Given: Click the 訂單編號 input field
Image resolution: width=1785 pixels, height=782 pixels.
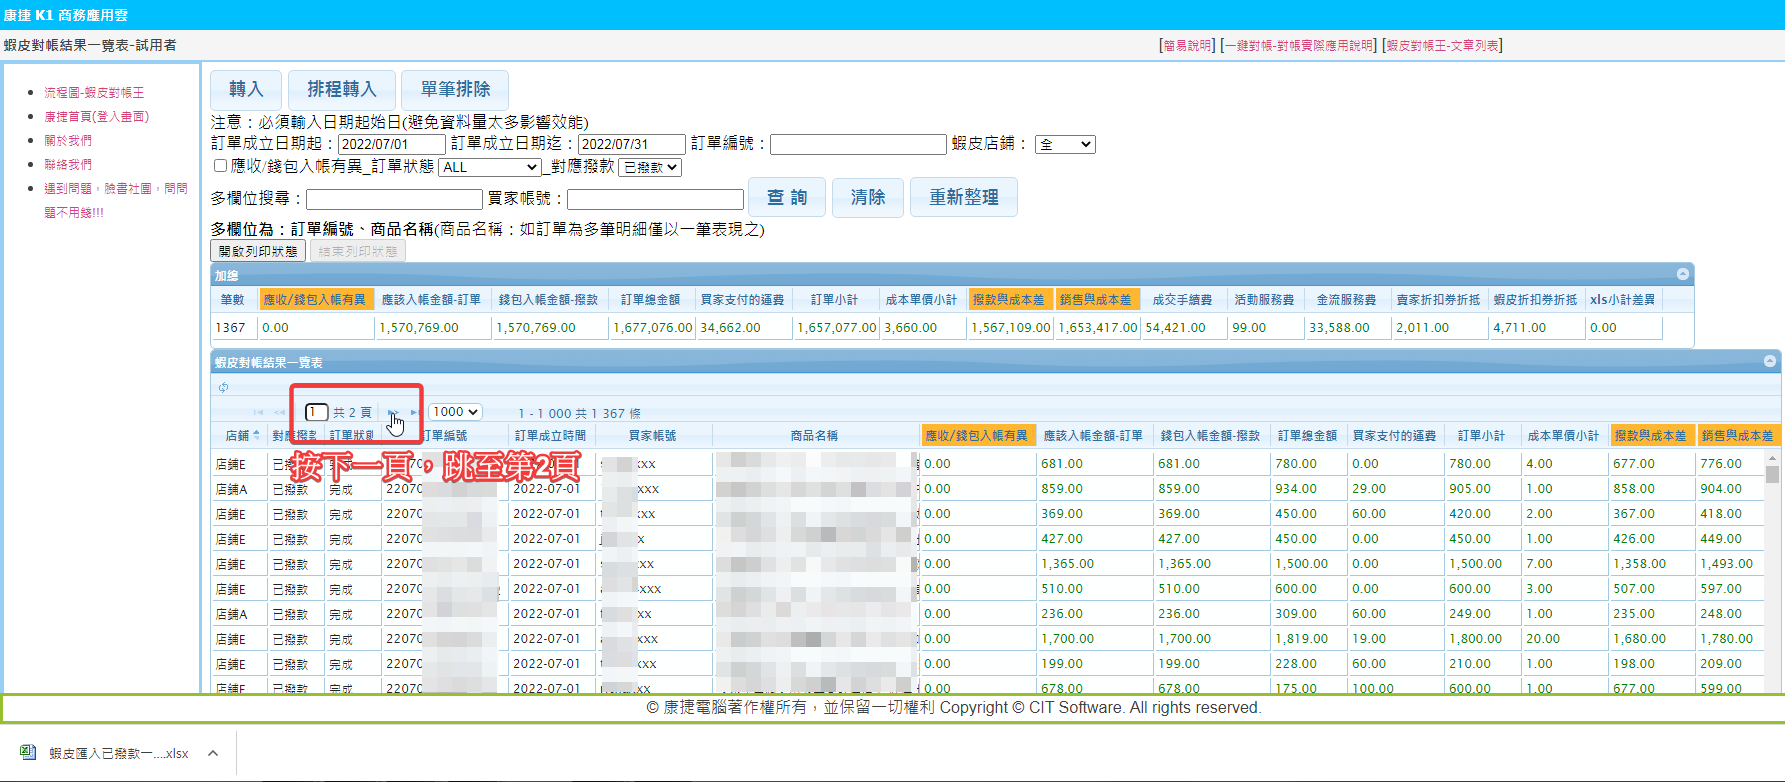Looking at the screenshot, I should [857, 145].
